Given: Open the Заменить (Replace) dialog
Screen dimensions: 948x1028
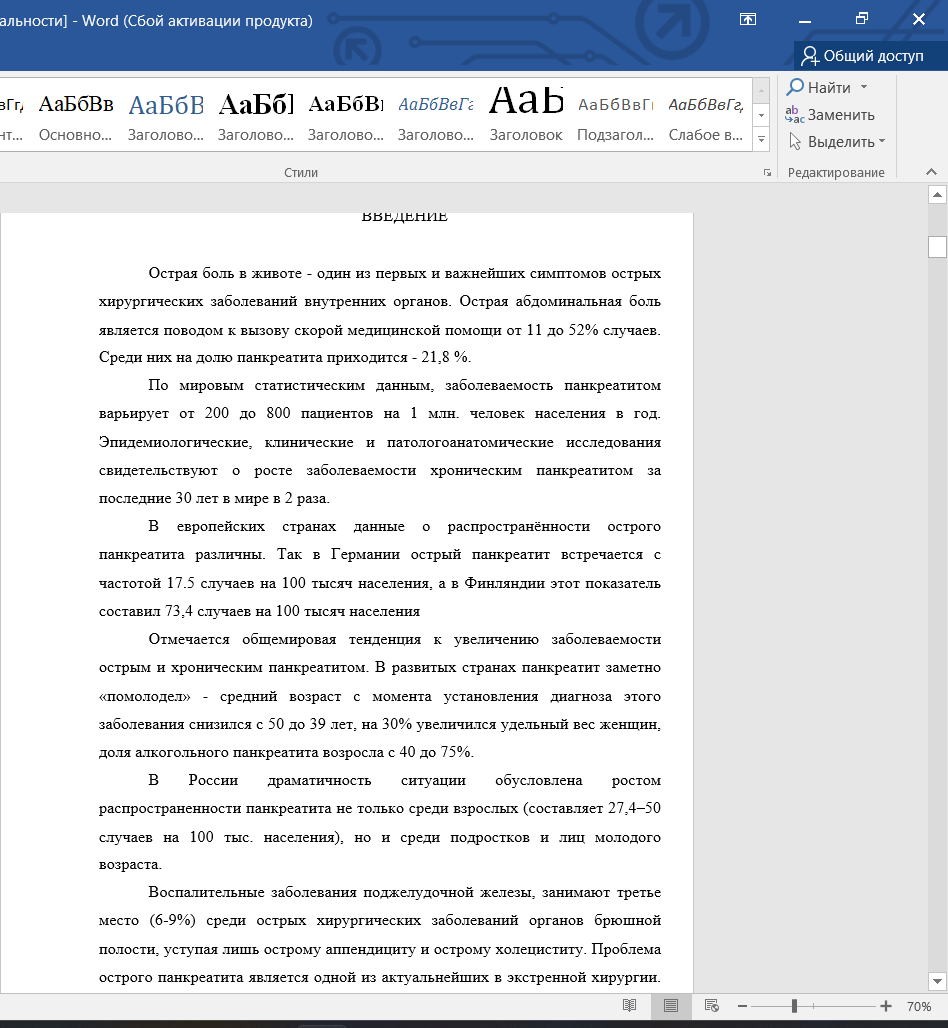Looking at the screenshot, I should [x=830, y=115].
